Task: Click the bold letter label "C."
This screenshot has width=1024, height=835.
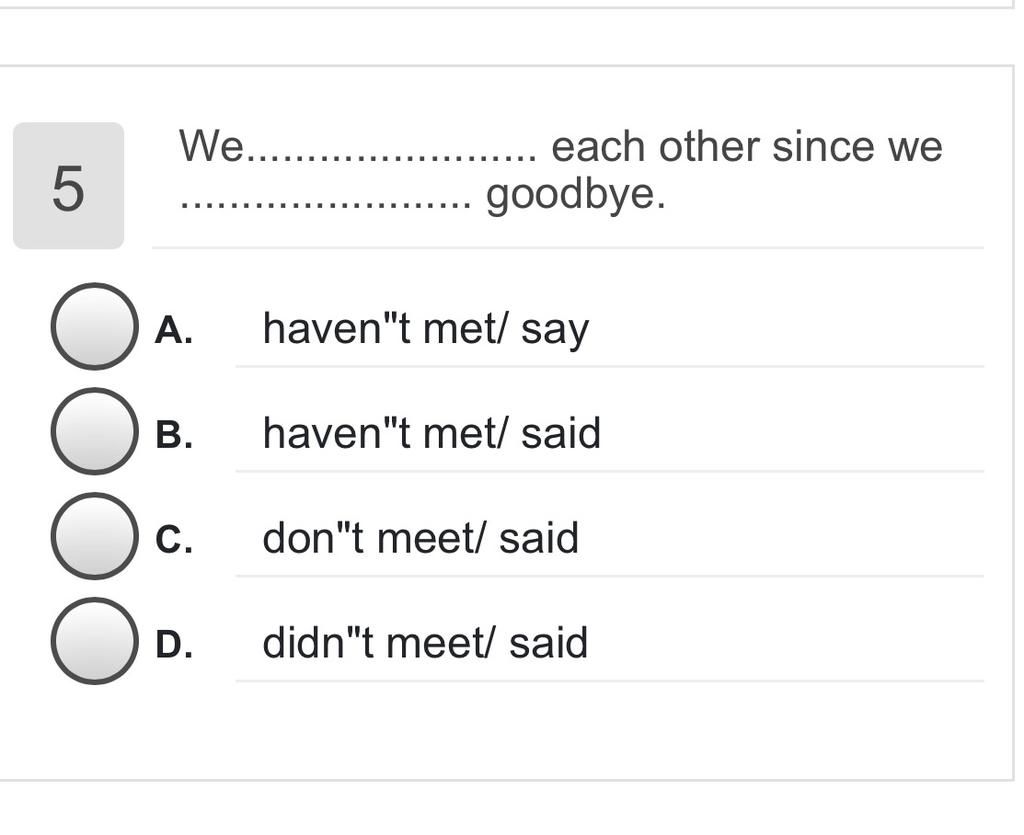Action: point(174,539)
